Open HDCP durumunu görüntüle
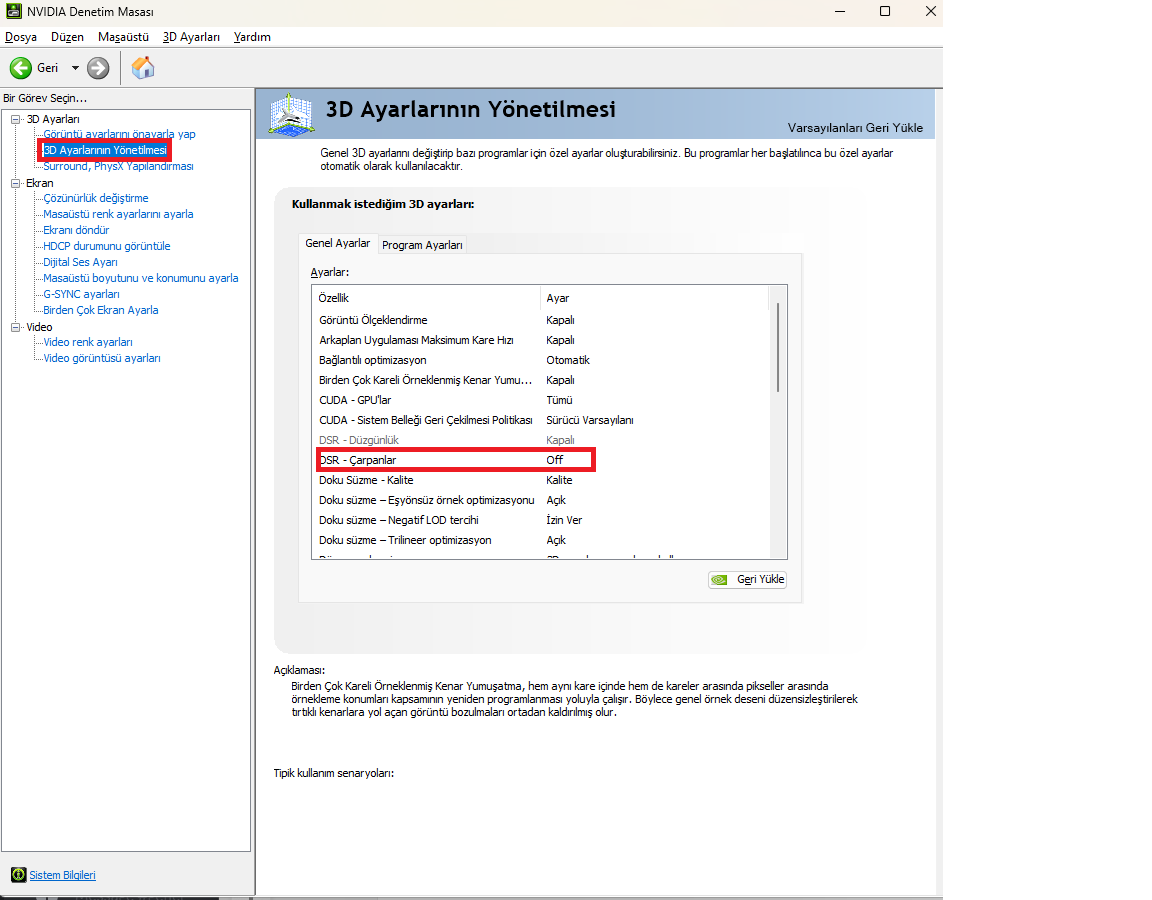 [107, 246]
